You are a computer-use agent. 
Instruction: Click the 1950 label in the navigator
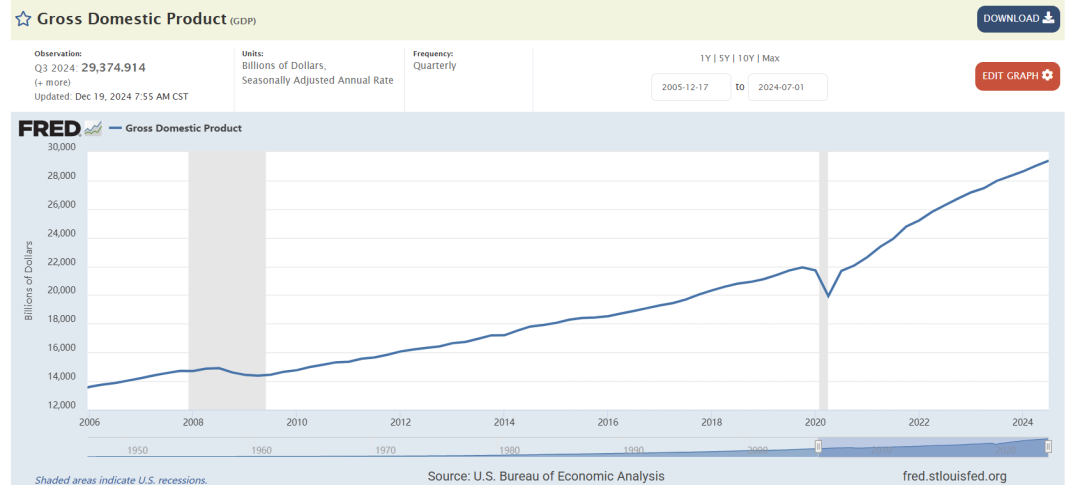tap(138, 451)
